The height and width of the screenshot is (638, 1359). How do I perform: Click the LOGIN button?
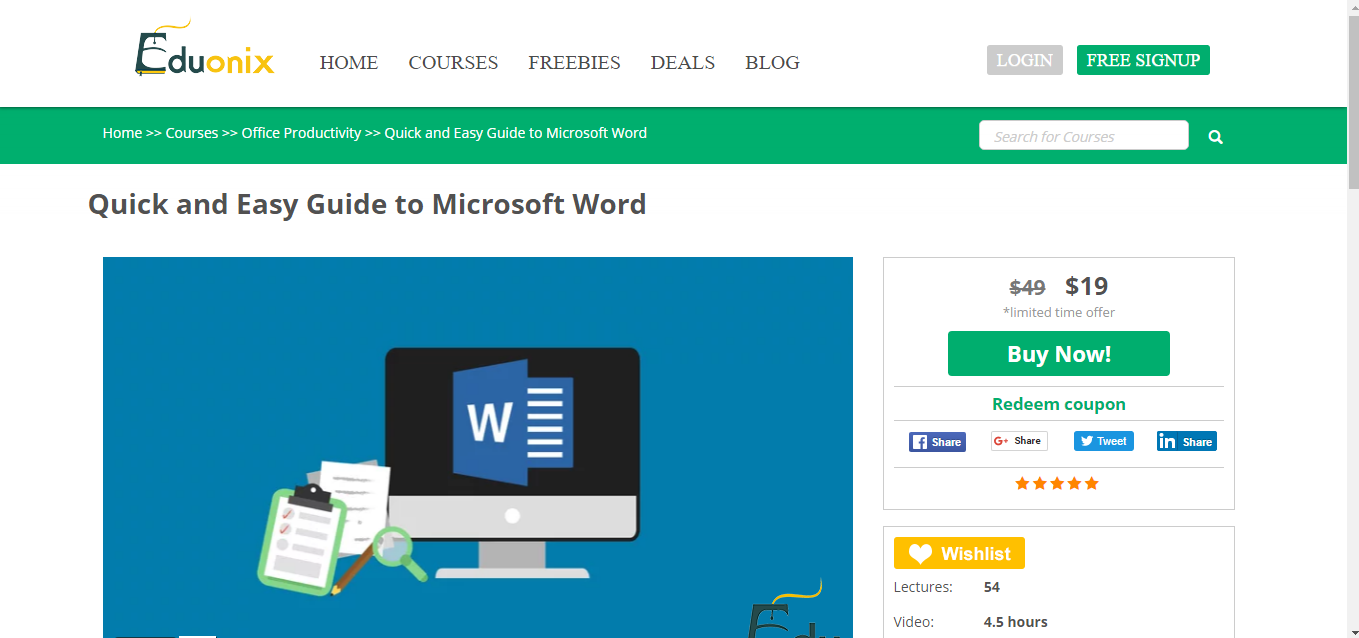pos(1024,60)
